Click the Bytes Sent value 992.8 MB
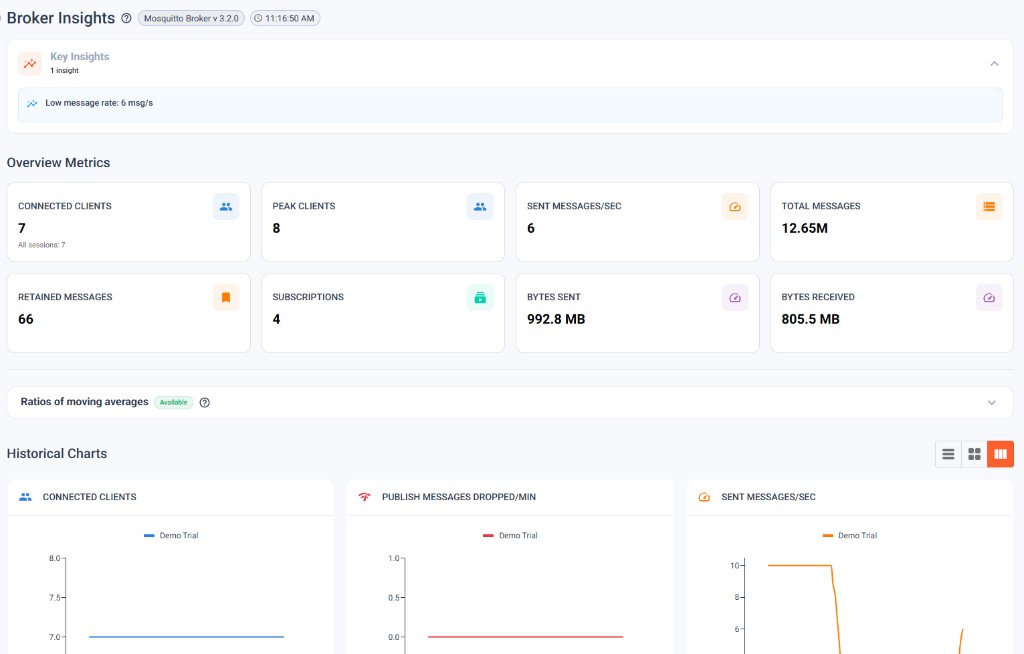 point(556,319)
